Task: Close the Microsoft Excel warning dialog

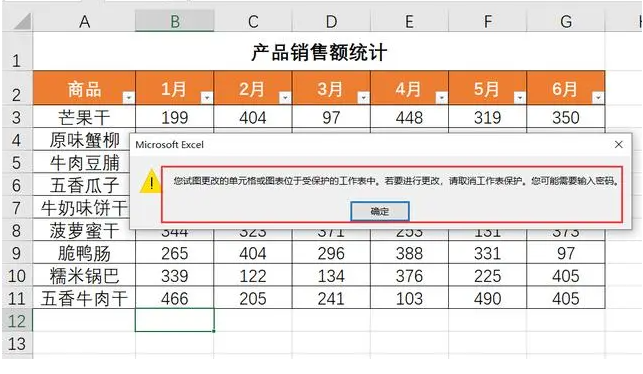Action: (619, 144)
